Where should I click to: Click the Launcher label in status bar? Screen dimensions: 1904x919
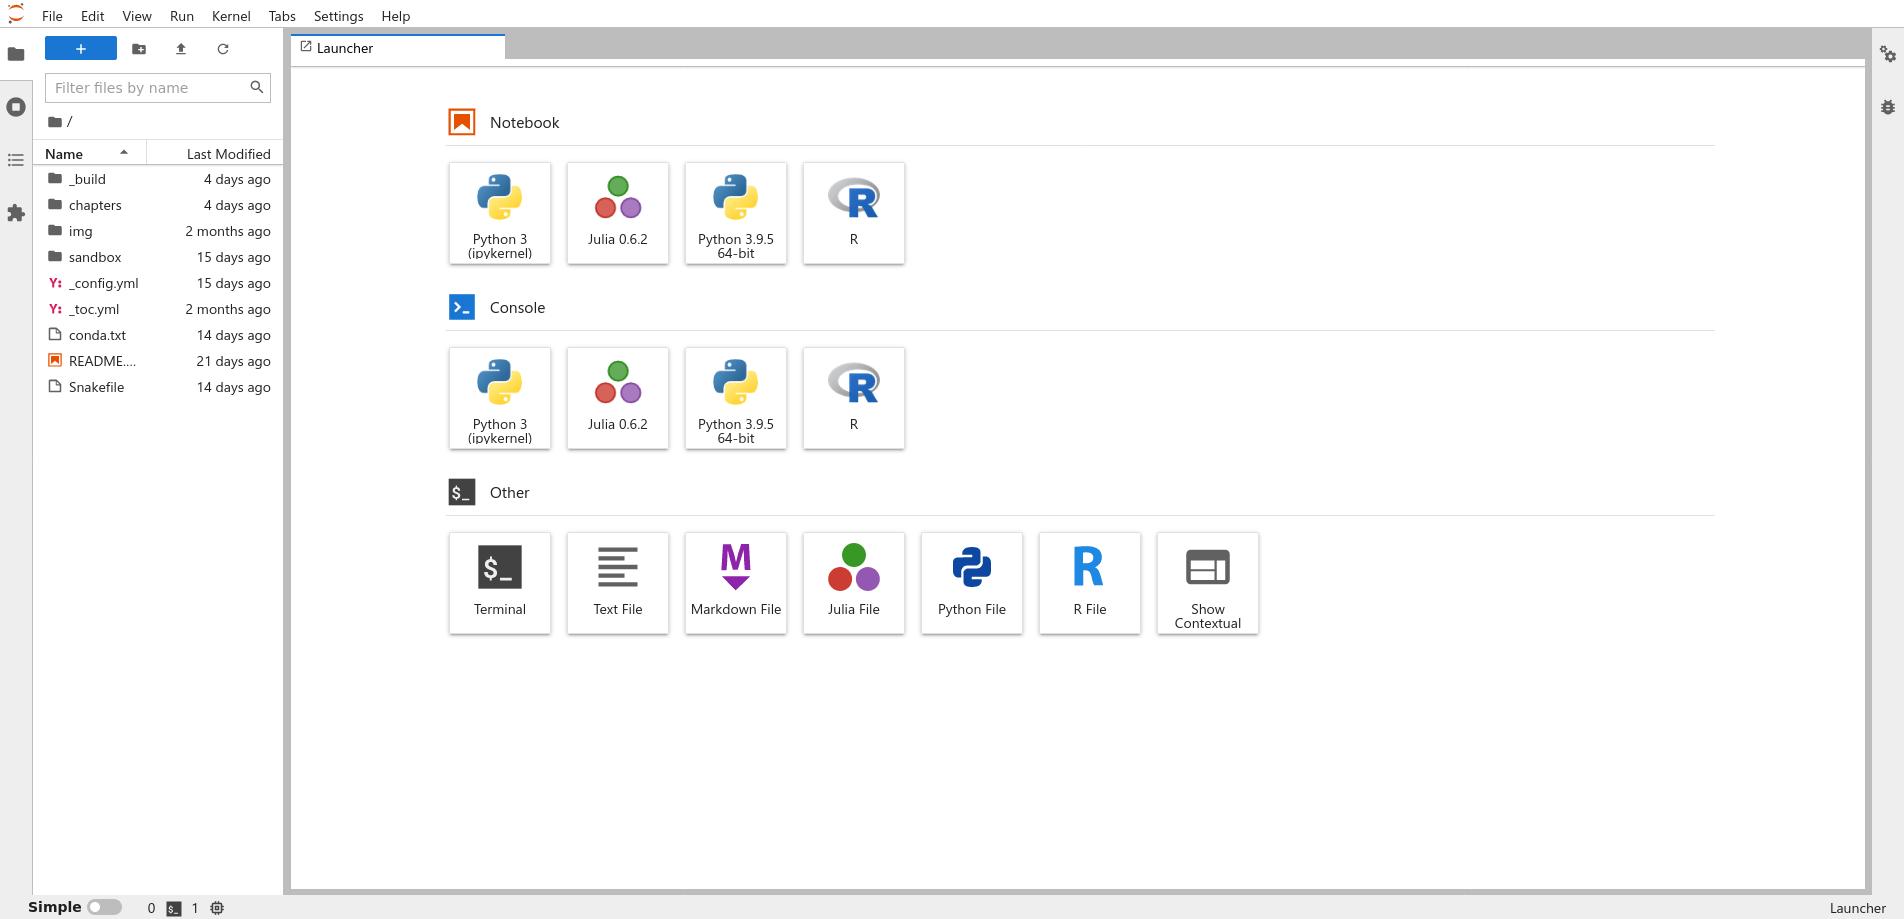[x=1857, y=908]
